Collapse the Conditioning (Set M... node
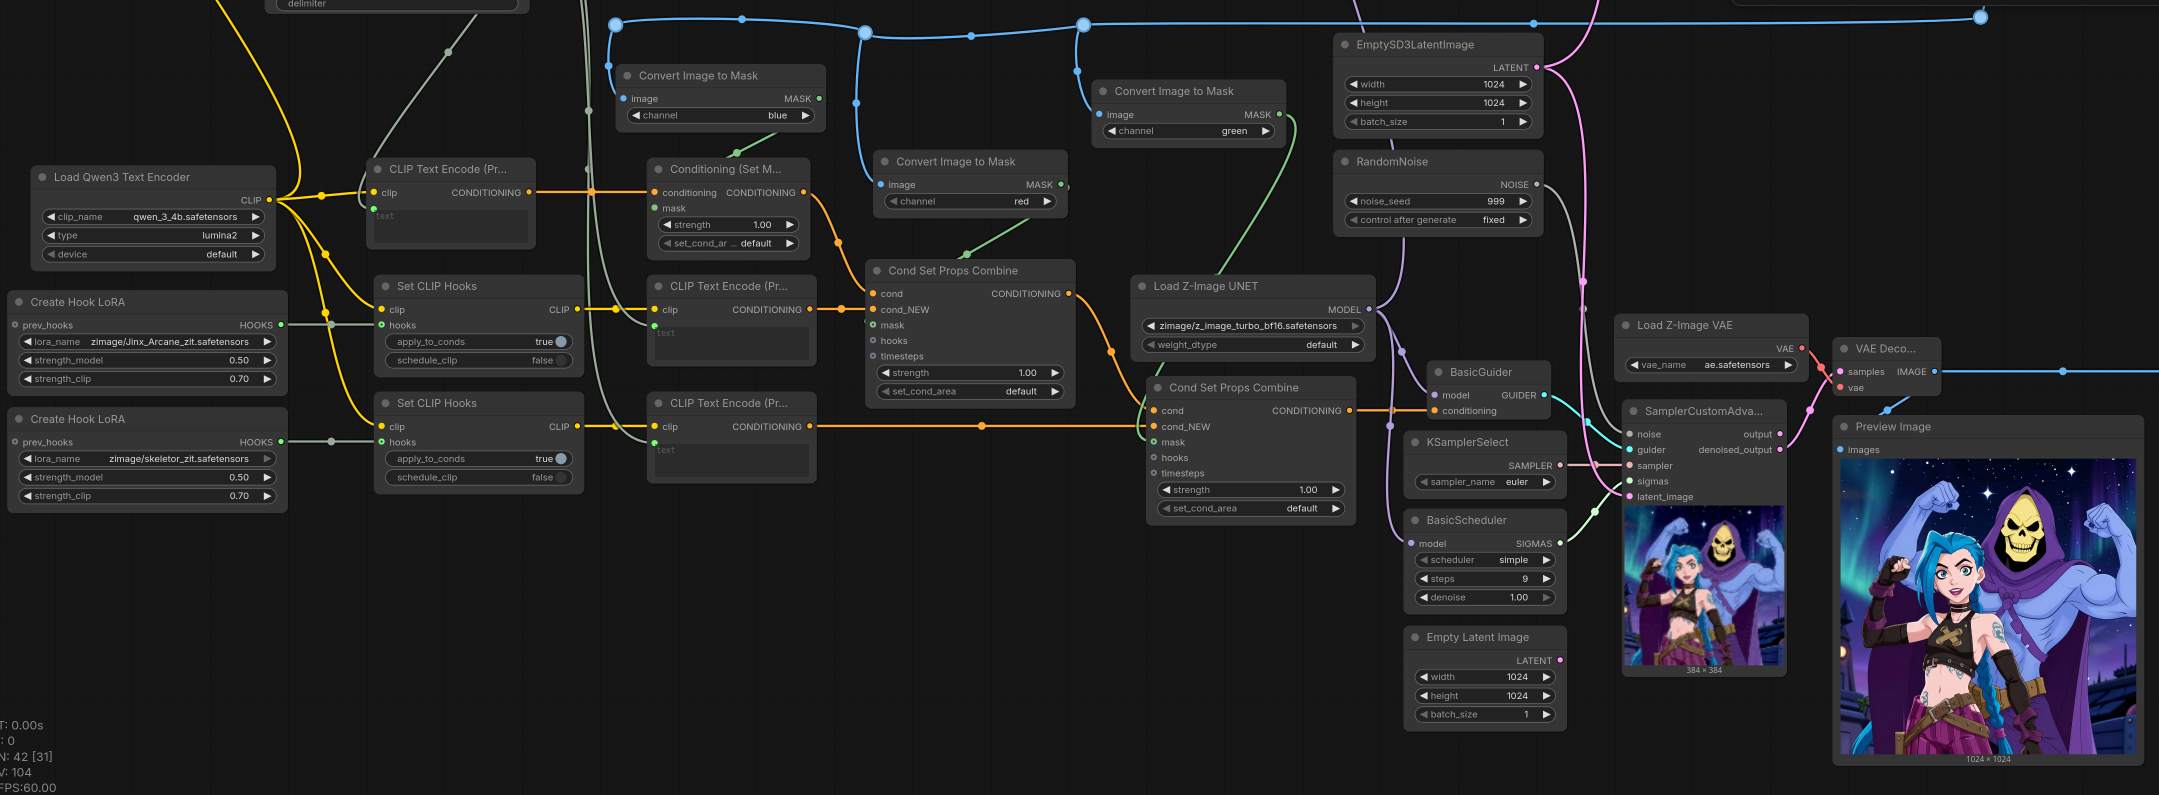 (659, 169)
